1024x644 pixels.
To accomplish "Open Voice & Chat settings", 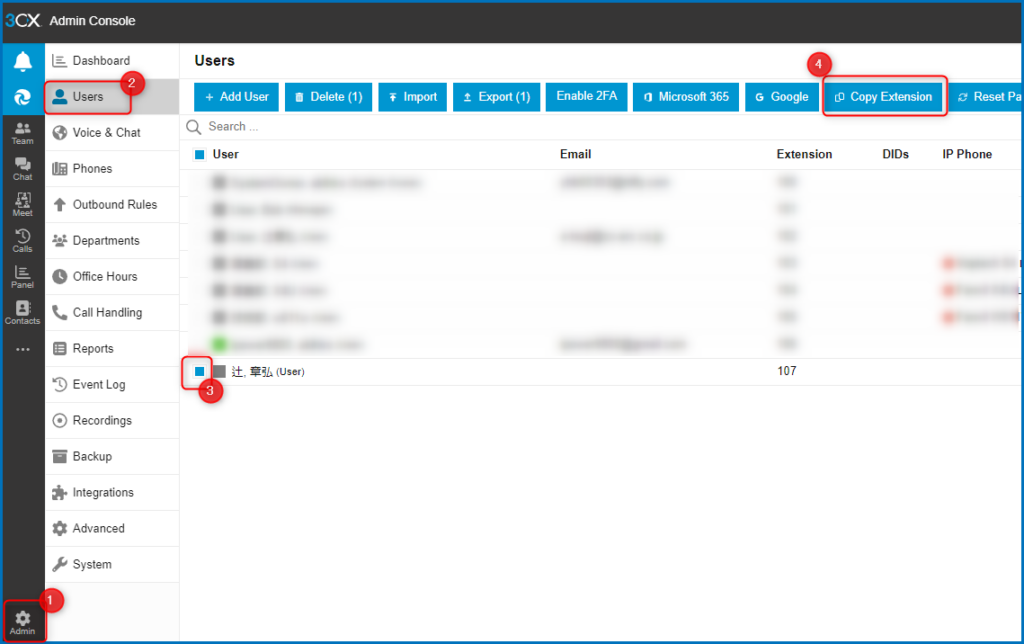I will 112,133.
